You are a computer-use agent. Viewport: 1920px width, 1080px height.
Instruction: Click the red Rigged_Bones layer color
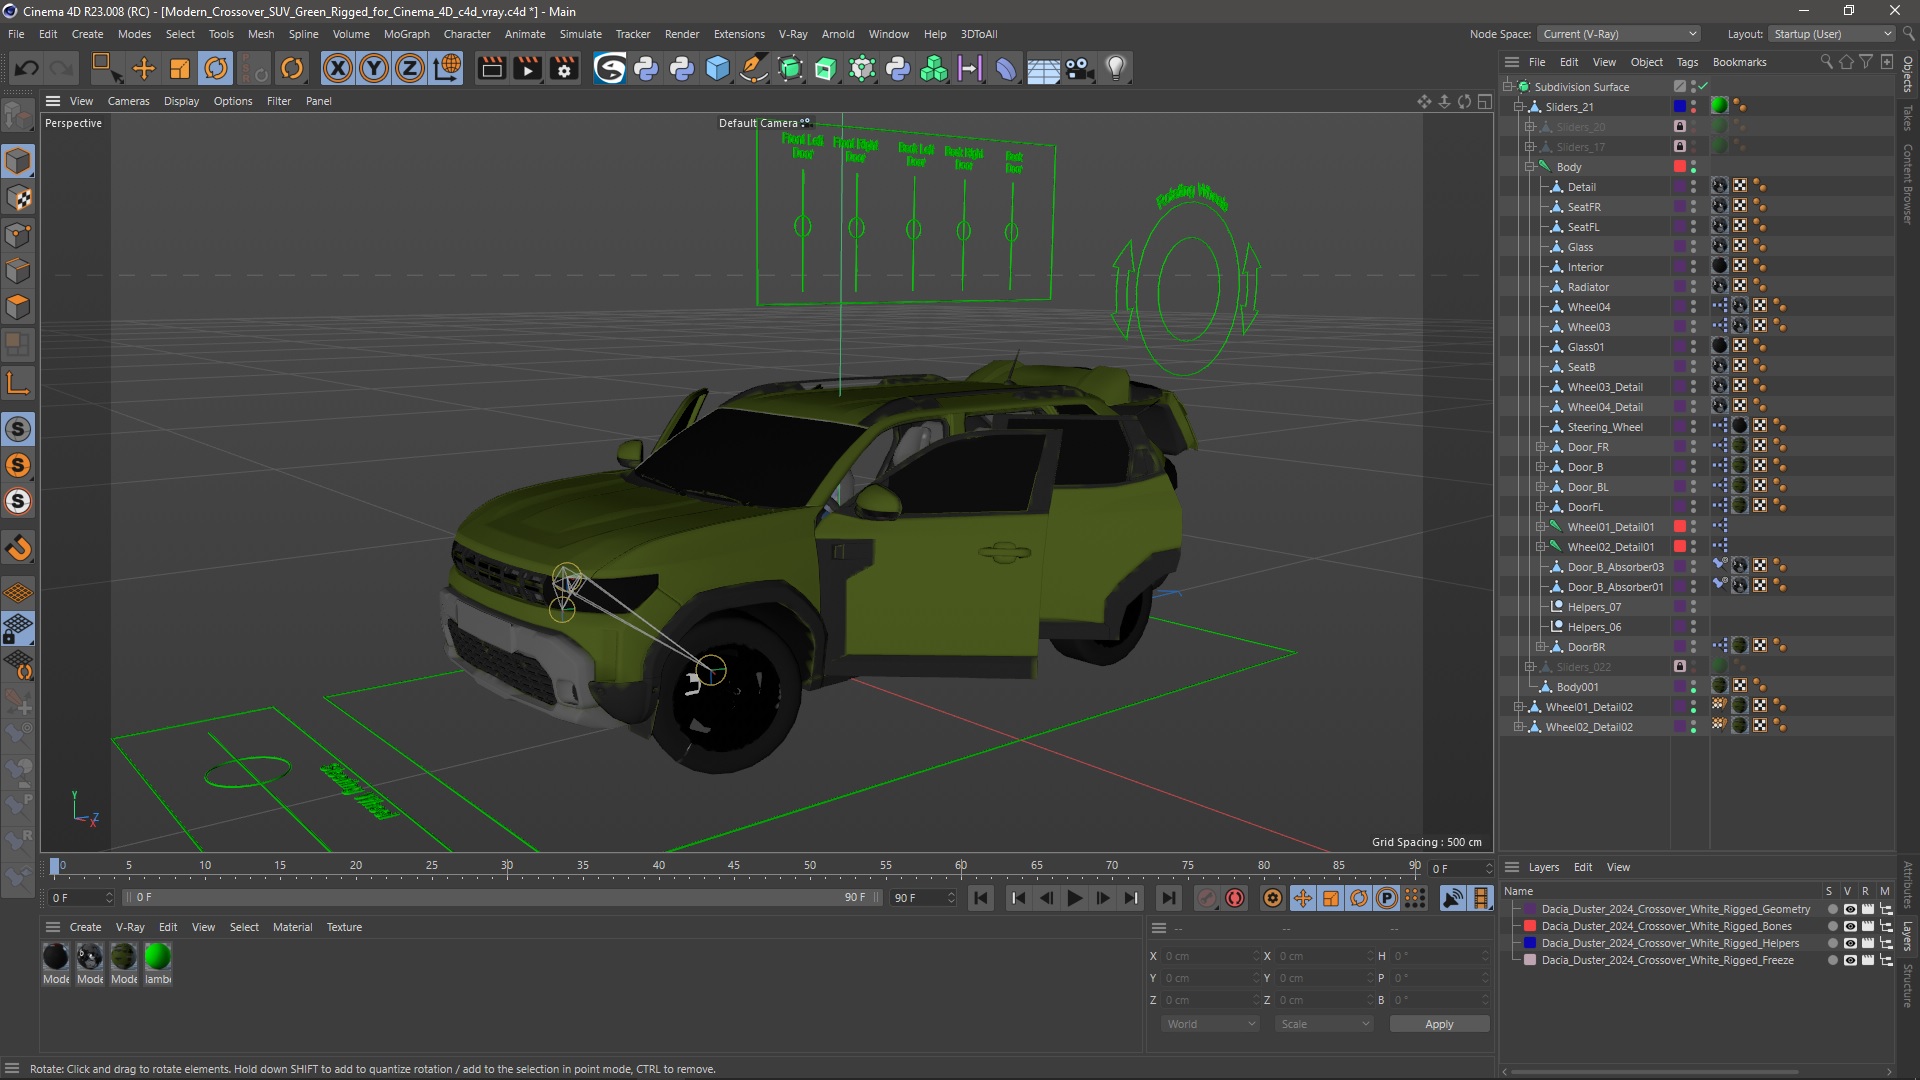pyautogui.click(x=1529, y=927)
